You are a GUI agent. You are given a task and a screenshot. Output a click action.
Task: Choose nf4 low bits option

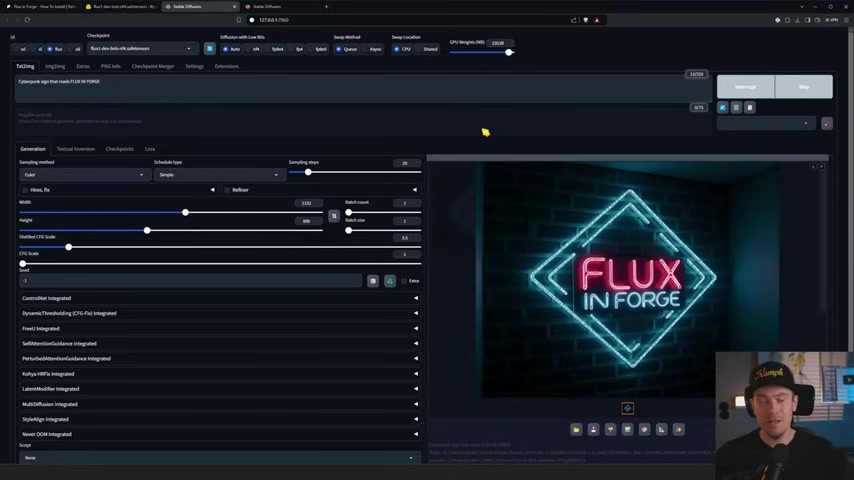[x=252, y=49]
